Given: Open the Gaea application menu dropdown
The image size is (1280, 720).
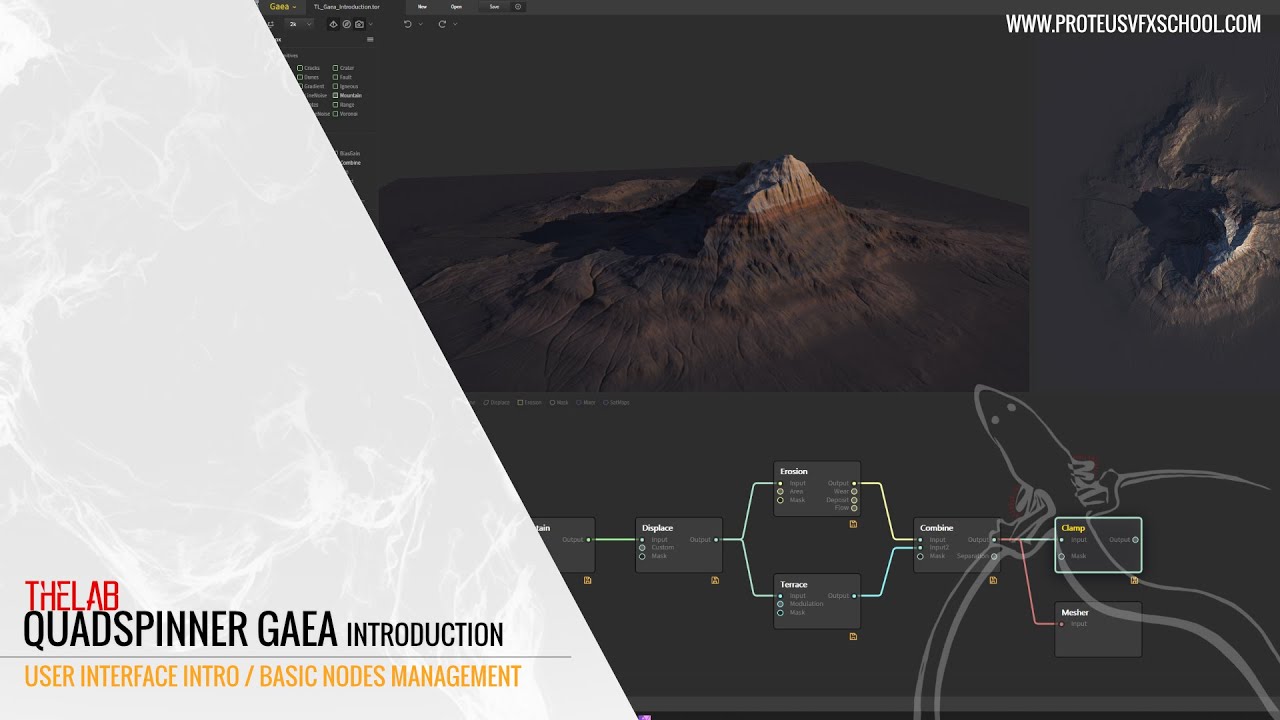Looking at the screenshot, I should click(283, 7).
